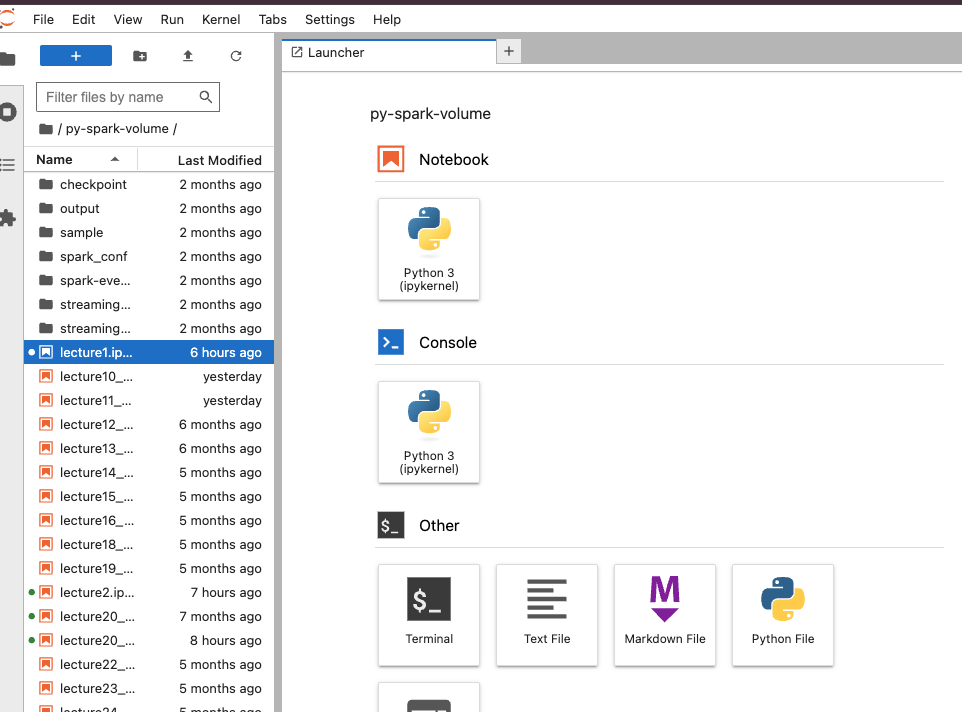Launch Python 3 notebook from Notebook section
962x712 pixels.
pos(429,249)
